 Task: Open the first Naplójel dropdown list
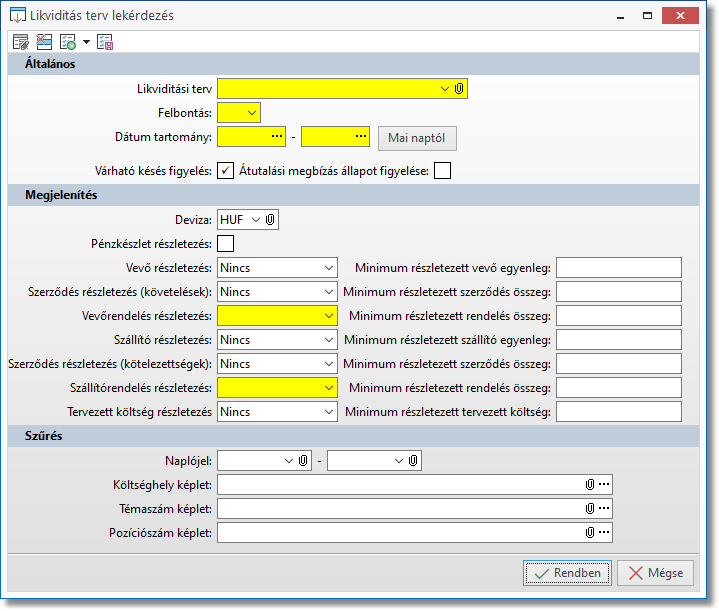click(x=288, y=460)
